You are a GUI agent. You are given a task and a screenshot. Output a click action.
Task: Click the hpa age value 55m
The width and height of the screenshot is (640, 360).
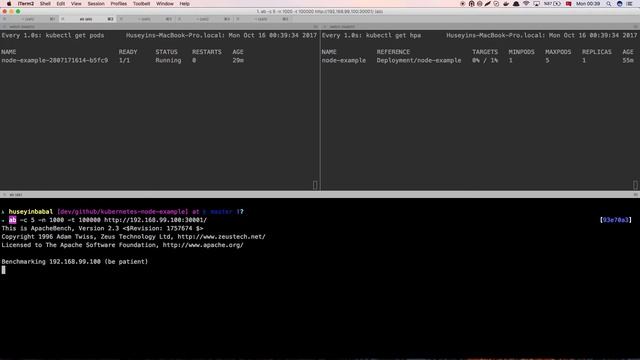[x=628, y=60]
